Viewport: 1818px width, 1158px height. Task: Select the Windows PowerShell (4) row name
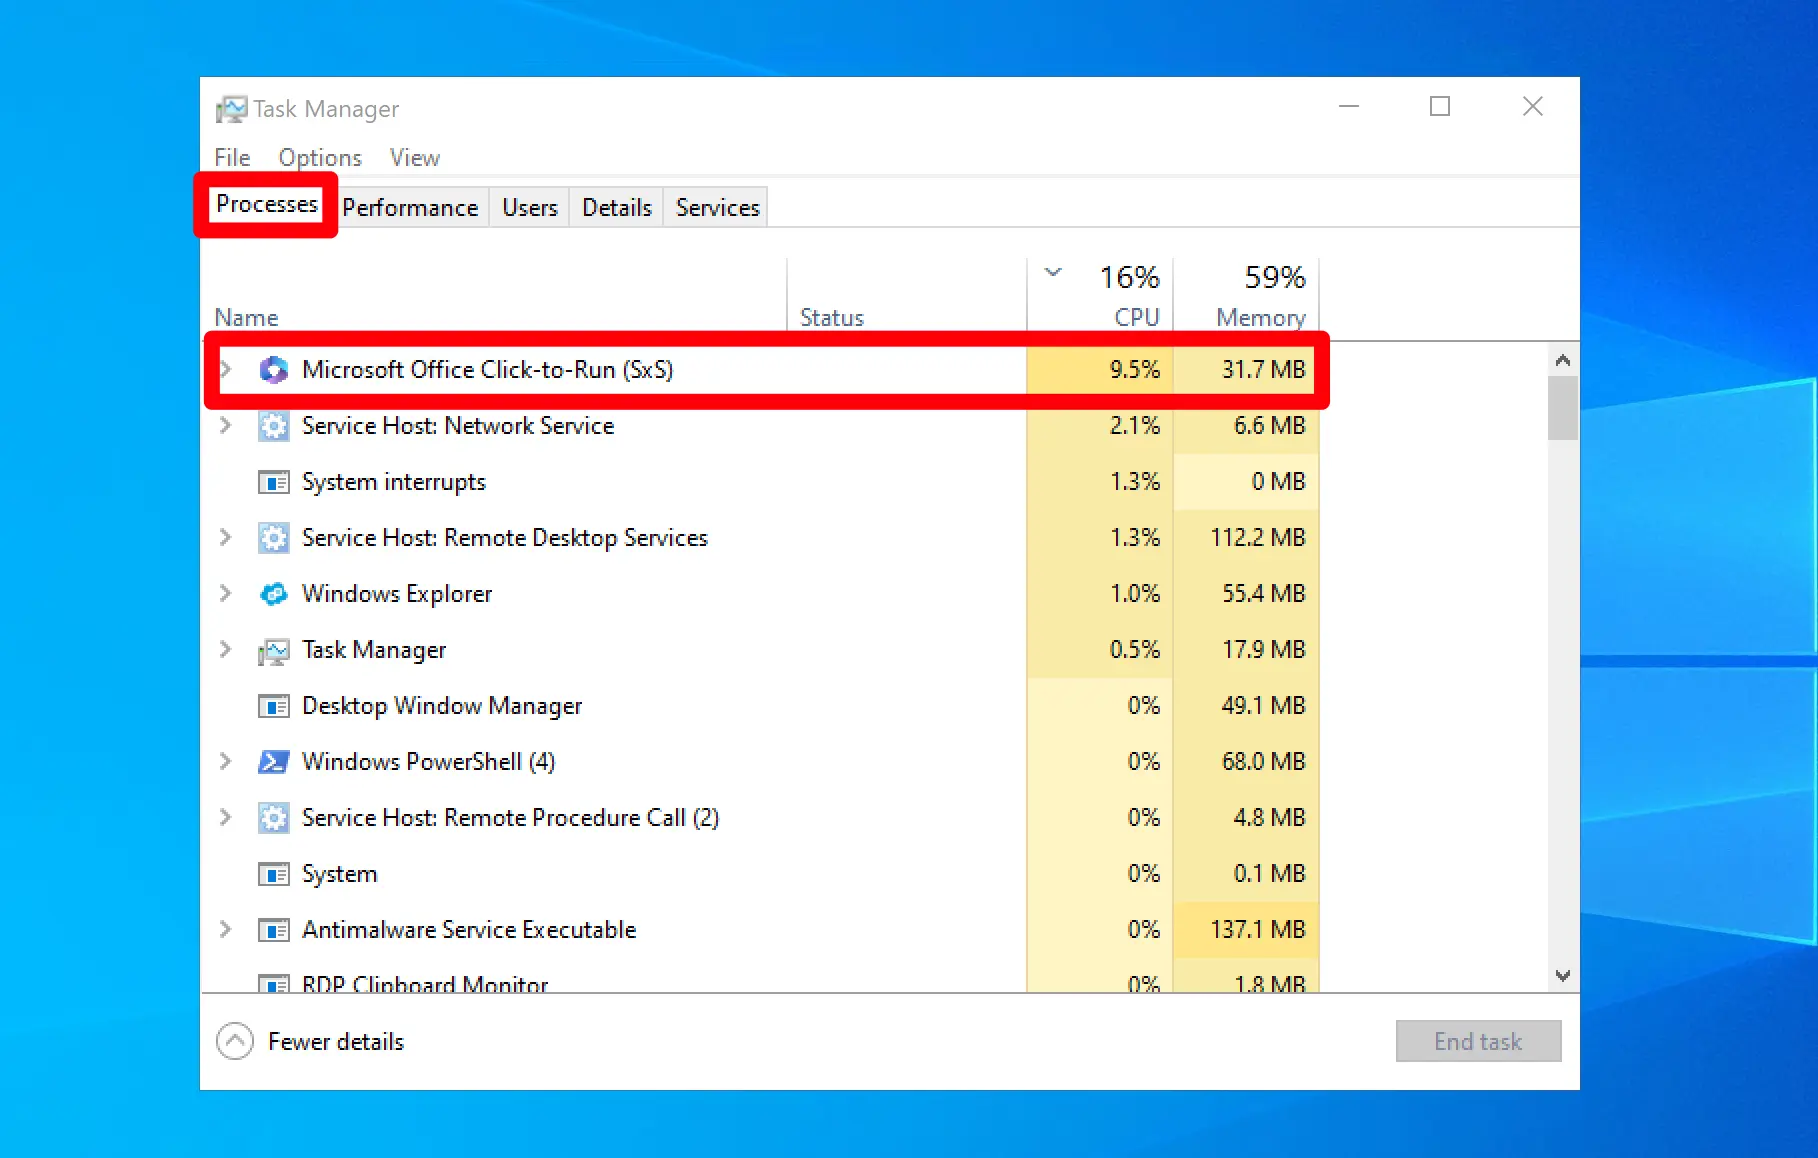tap(429, 762)
